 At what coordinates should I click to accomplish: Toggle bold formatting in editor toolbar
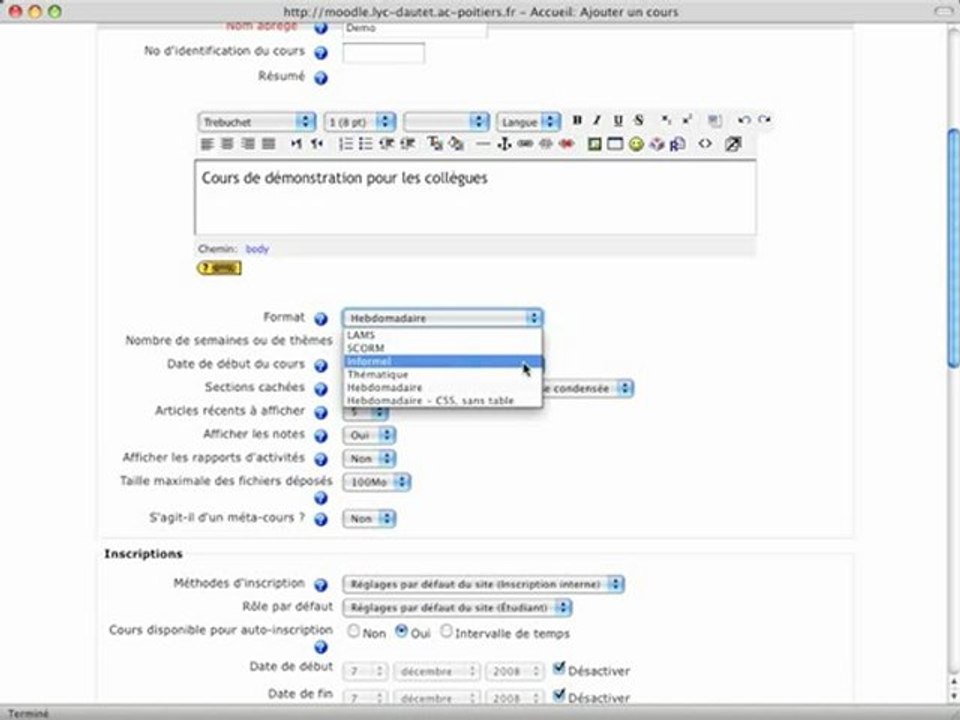577,120
